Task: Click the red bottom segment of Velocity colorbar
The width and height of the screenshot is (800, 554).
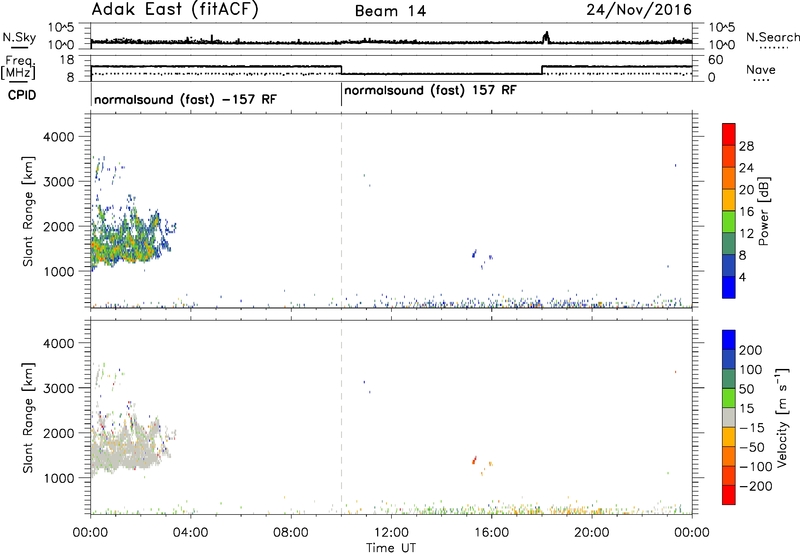Action: point(729,495)
